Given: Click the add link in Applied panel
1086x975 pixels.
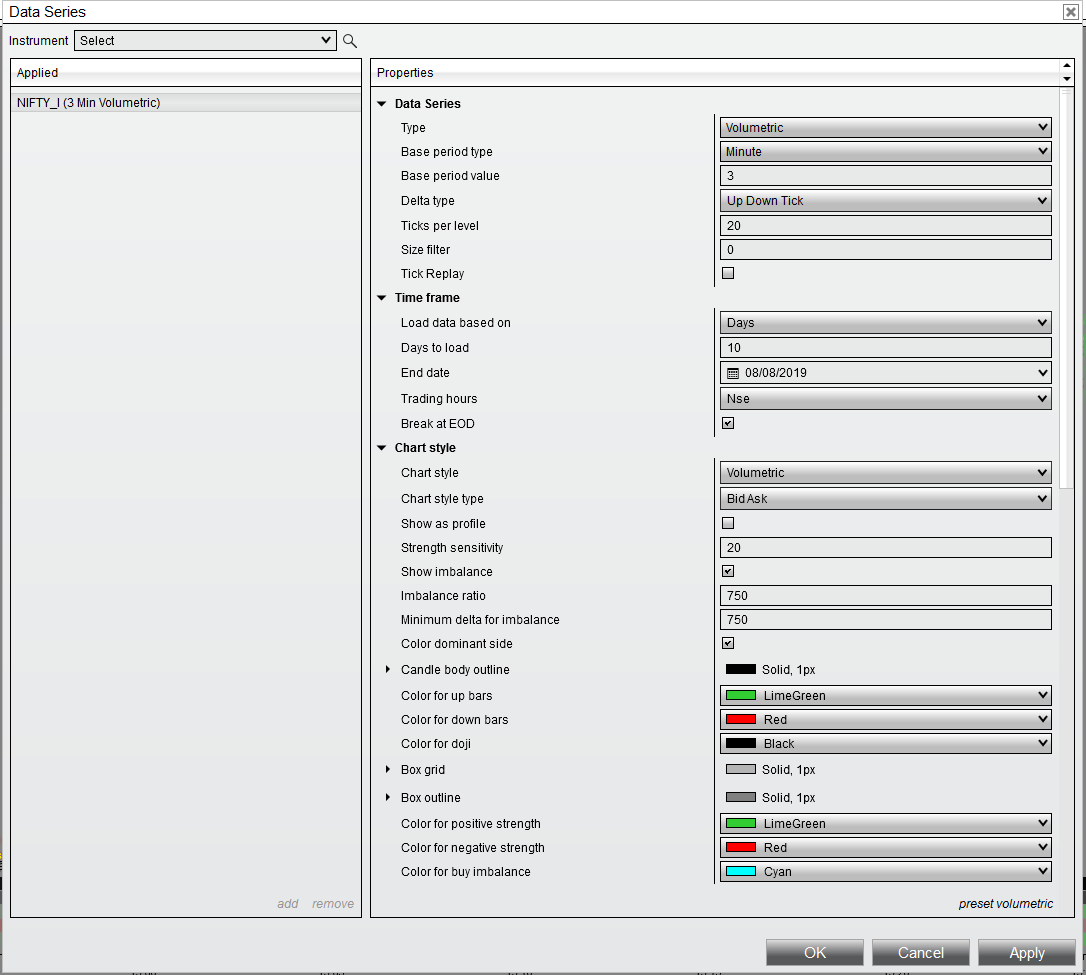Looking at the screenshot, I should 287,904.
